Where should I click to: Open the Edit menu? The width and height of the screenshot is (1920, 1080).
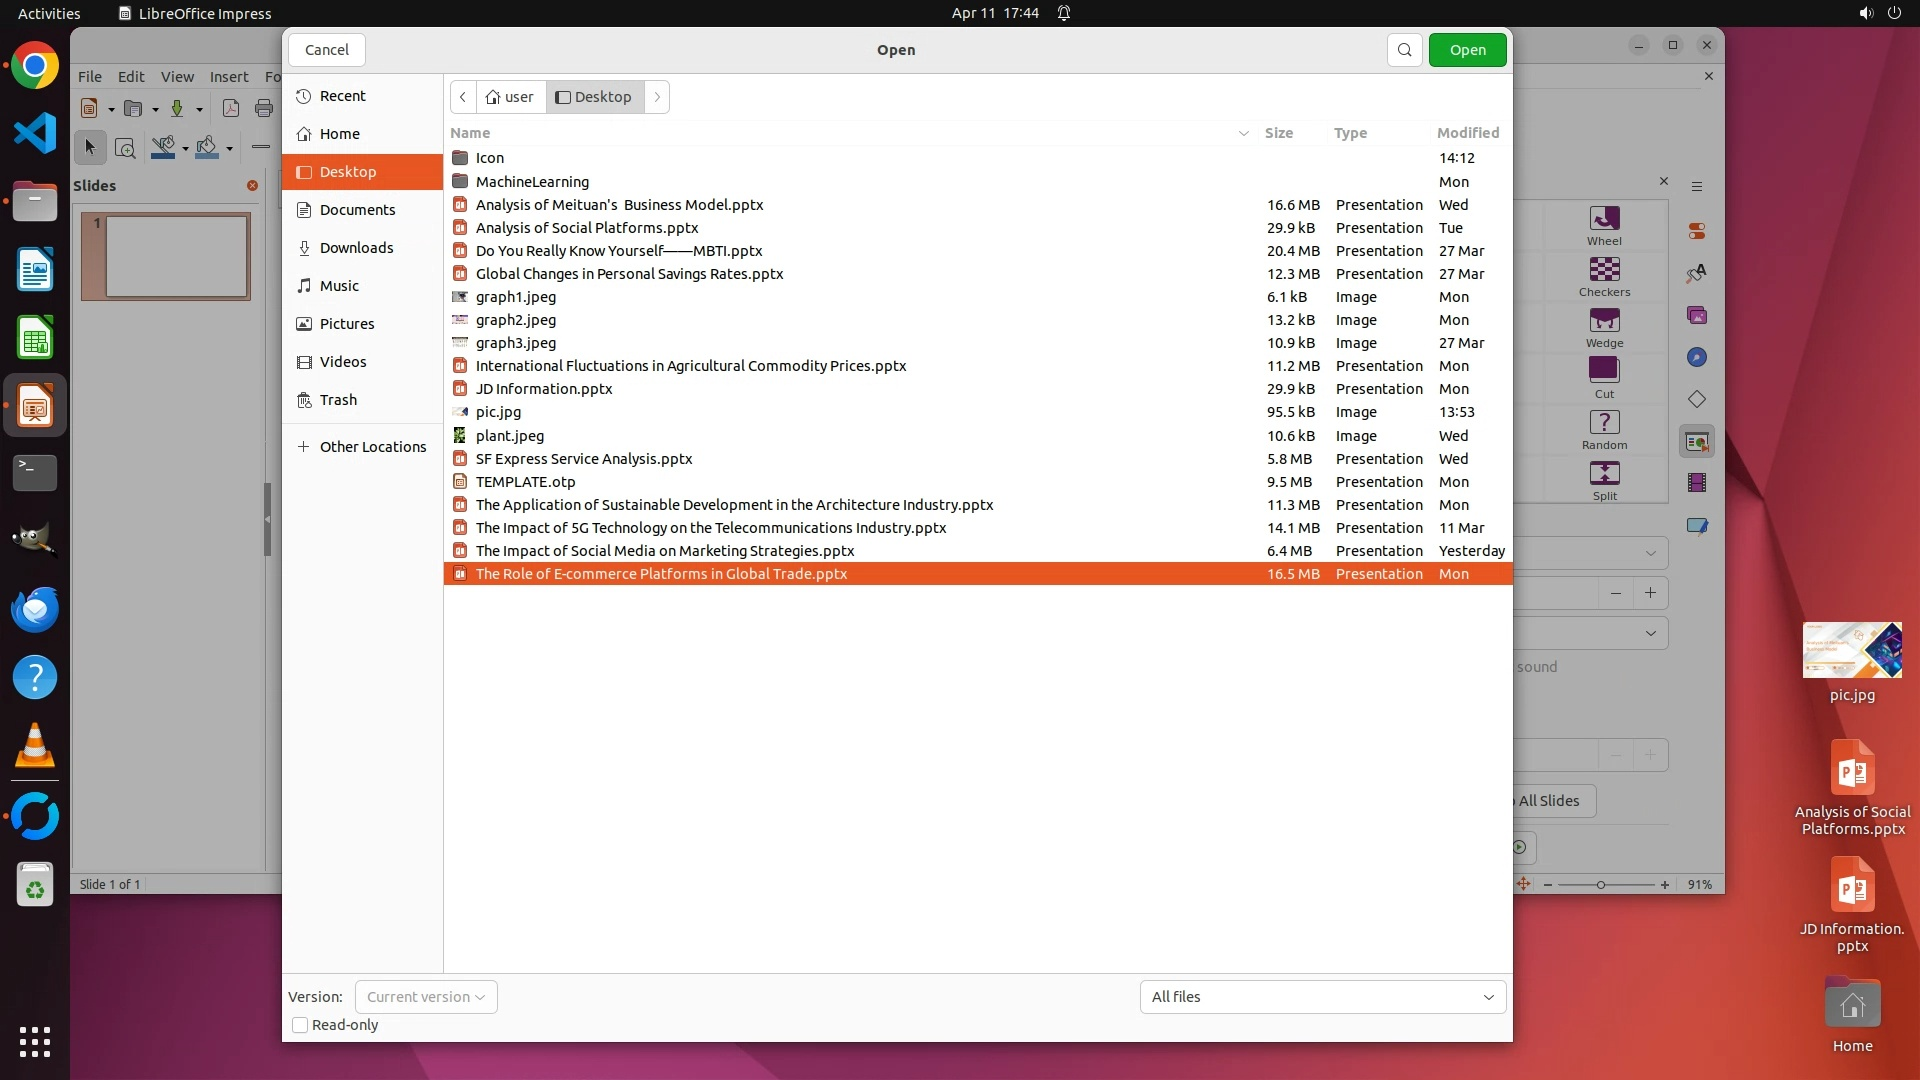(x=131, y=77)
